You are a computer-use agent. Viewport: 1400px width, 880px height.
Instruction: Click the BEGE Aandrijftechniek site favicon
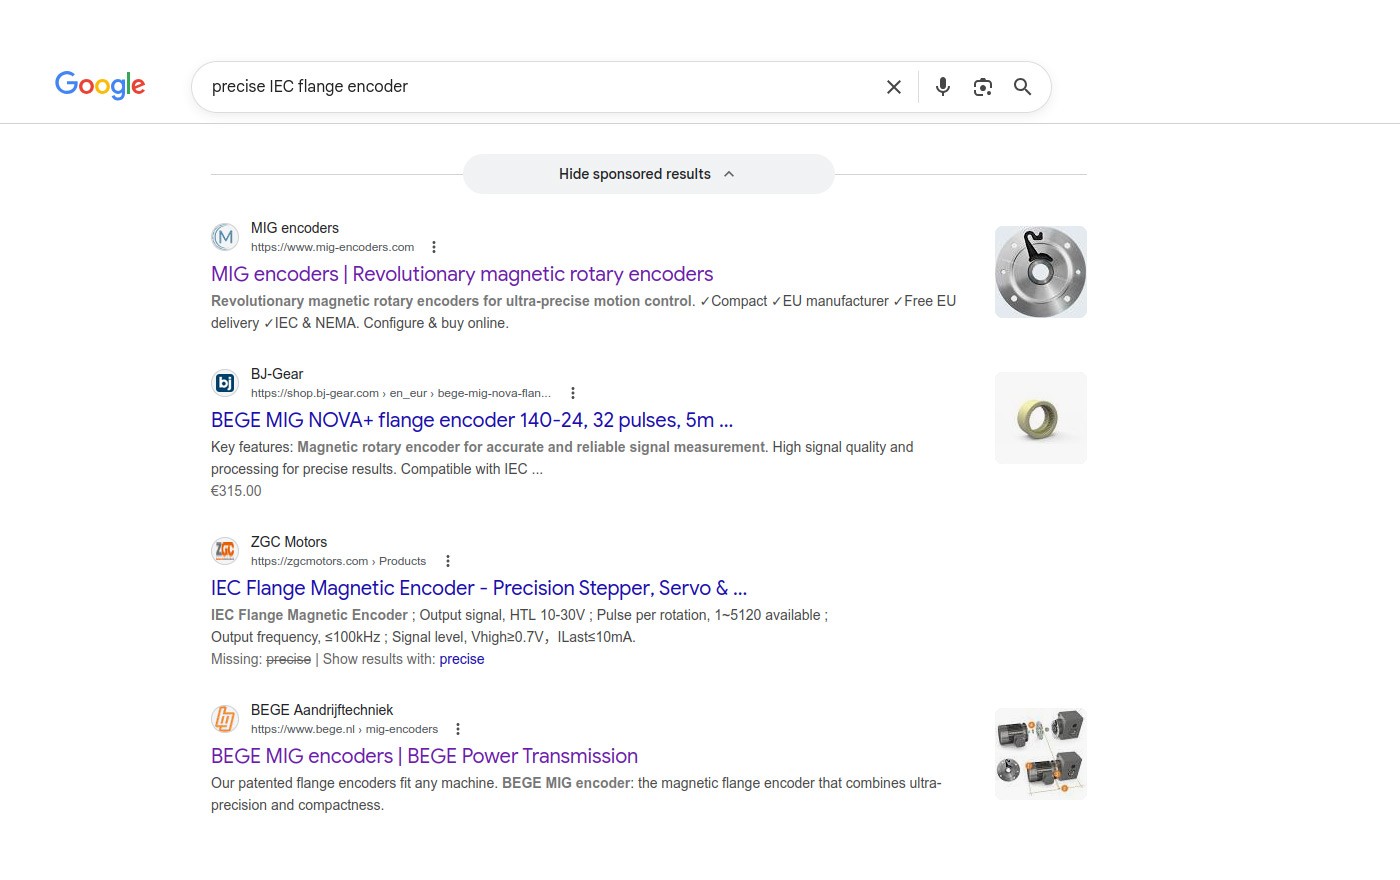pos(225,719)
